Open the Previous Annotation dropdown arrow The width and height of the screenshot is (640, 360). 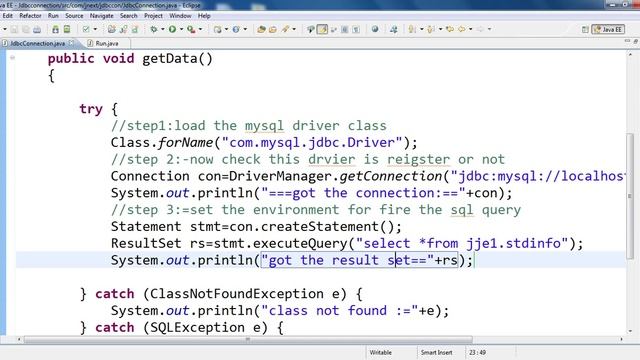[x=440, y=29]
